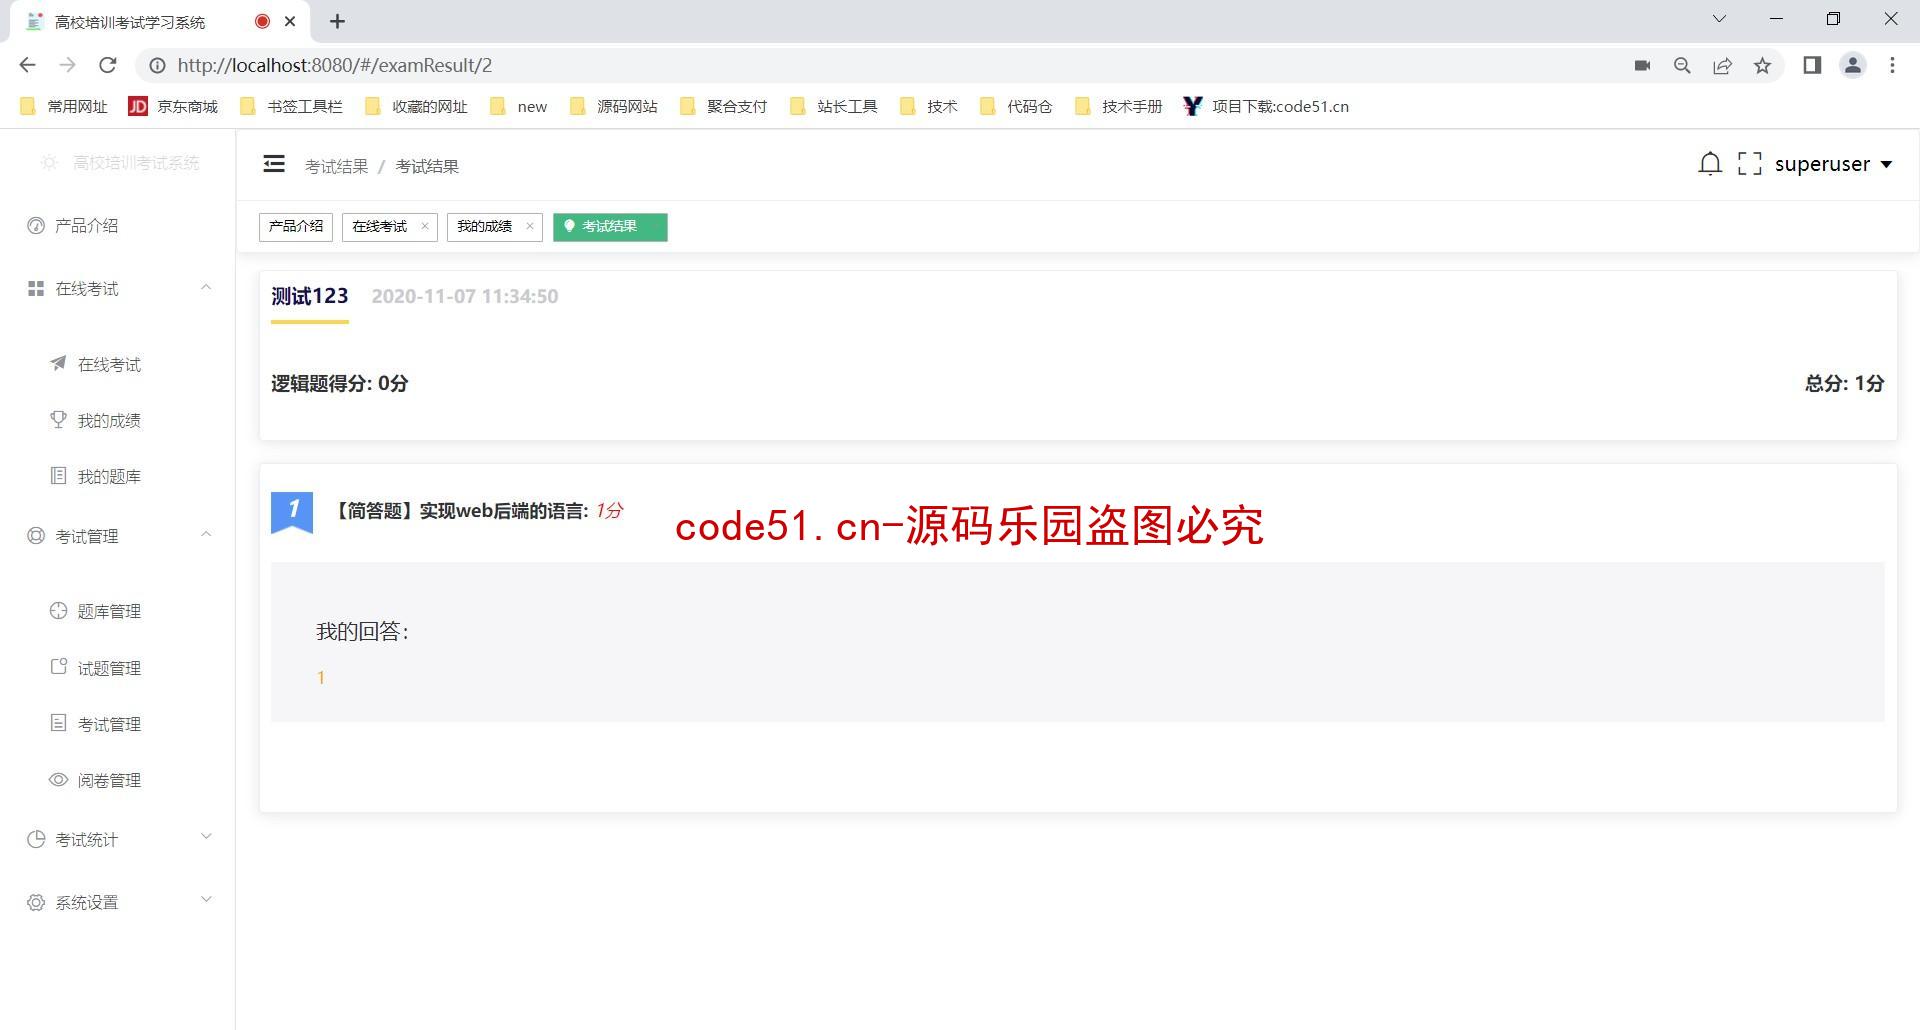
Task: Switch to the 在线考试 page tag
Action: point(380,227)
